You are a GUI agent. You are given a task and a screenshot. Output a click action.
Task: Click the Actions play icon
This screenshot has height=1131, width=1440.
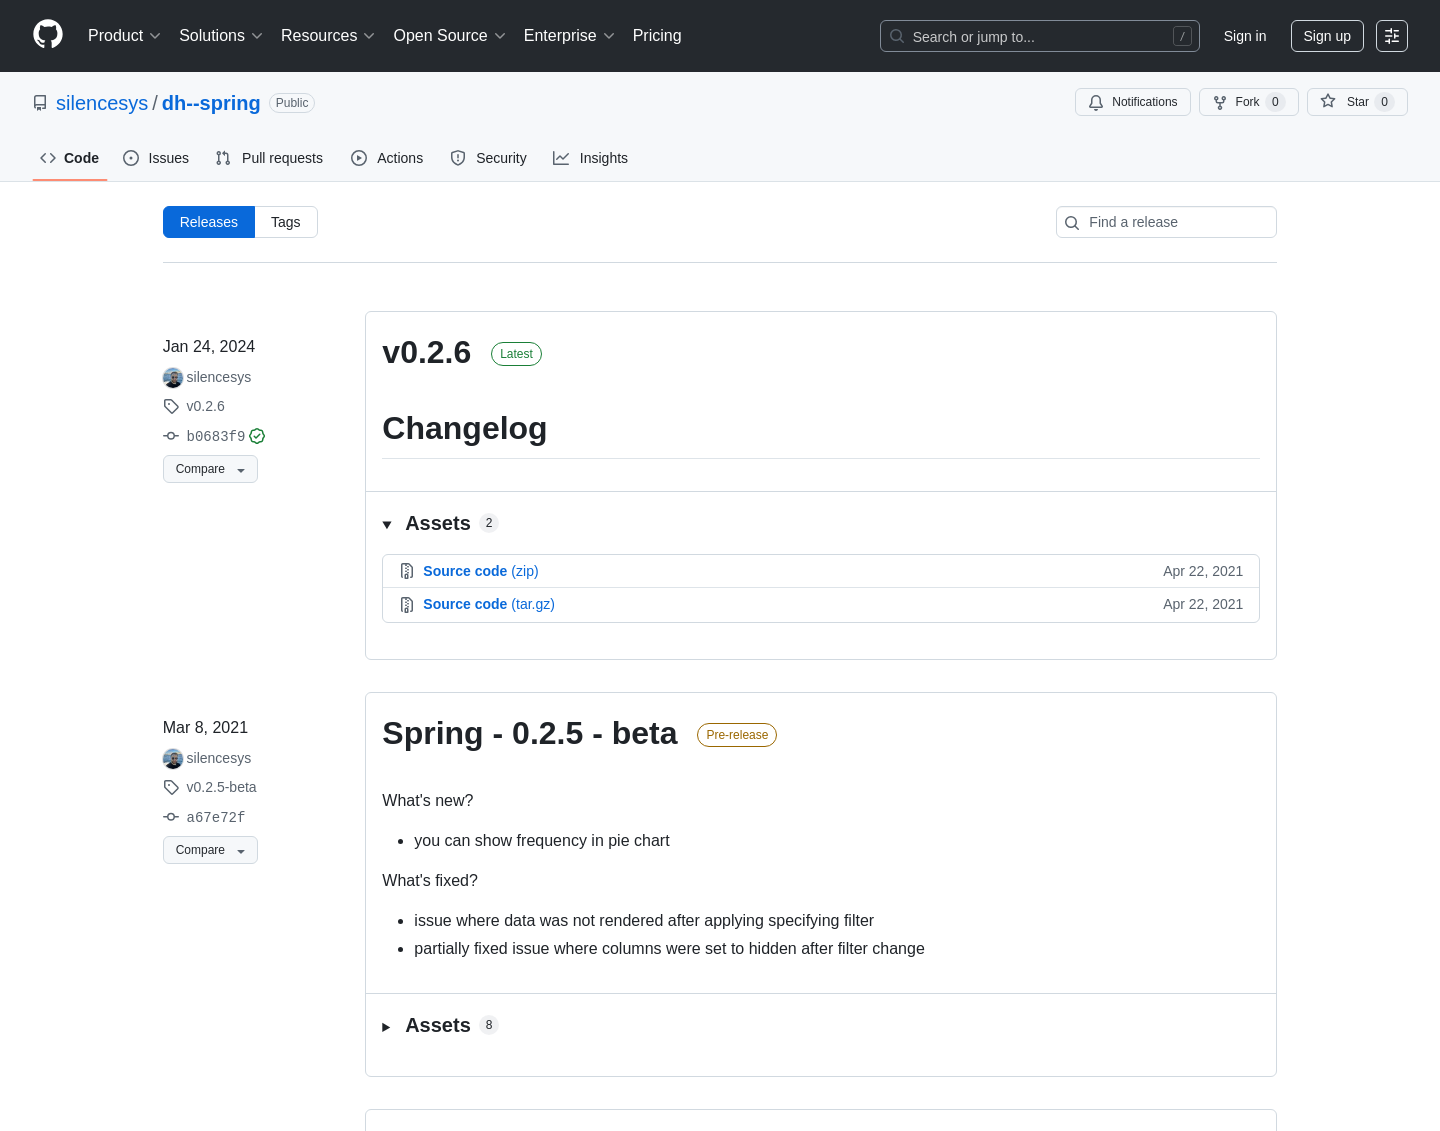pyautogui.click(x=359, y=158)
